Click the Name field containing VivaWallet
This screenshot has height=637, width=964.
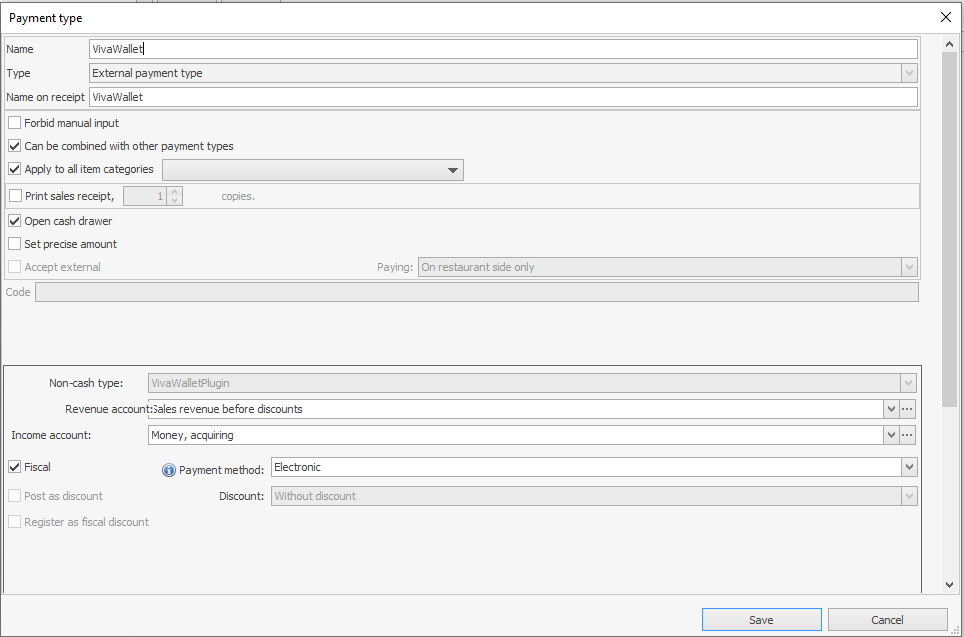(502, 49)
